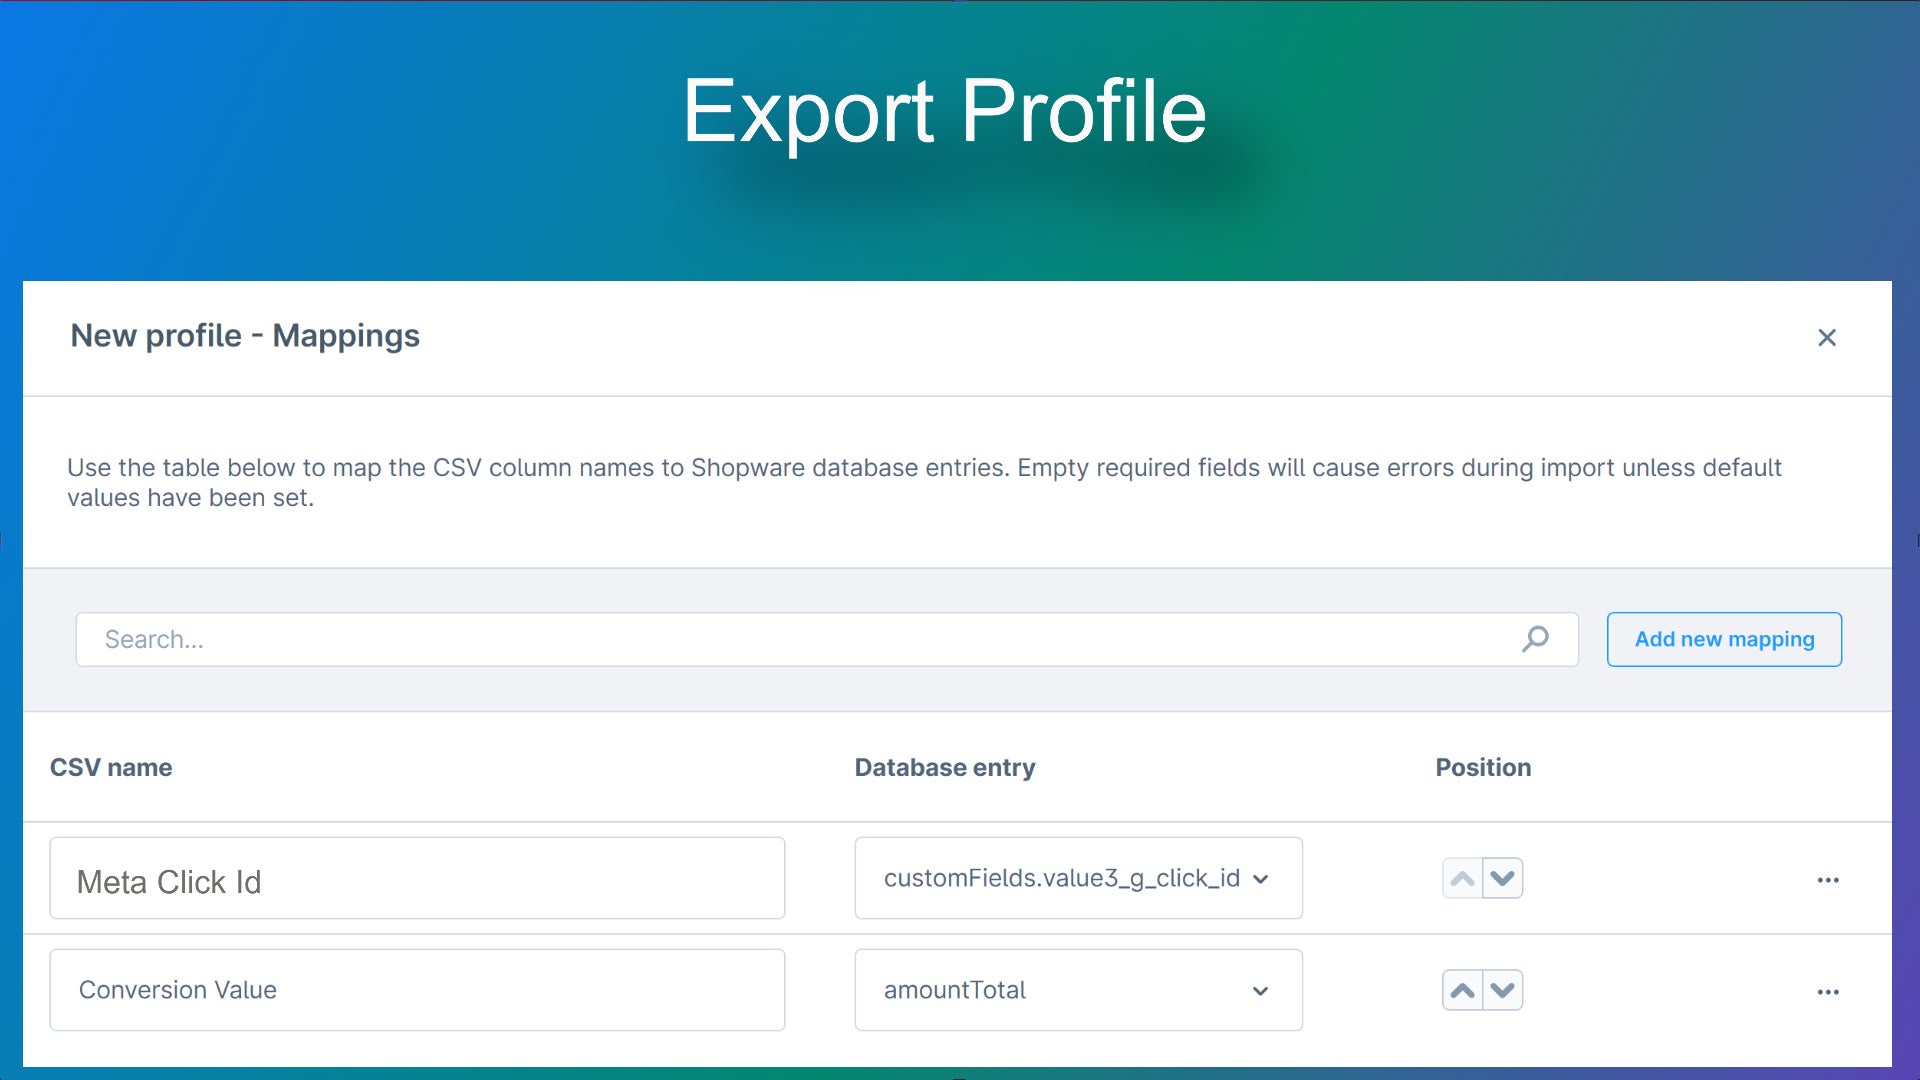This screenshot has height=1080, width=1920.
Task: Click the New profile - Mappings title
Action: 245,336
